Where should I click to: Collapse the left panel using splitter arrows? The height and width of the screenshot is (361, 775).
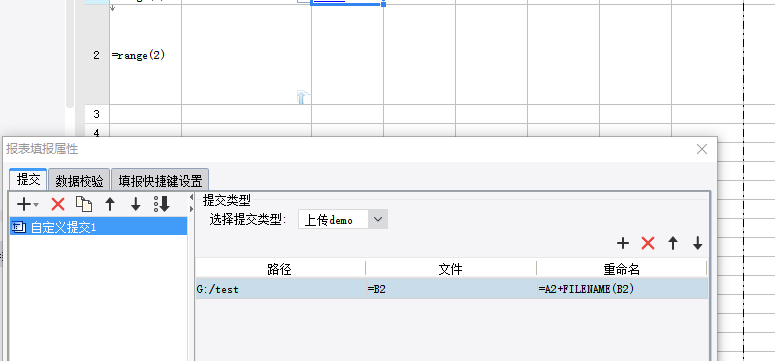coord(192,197)
